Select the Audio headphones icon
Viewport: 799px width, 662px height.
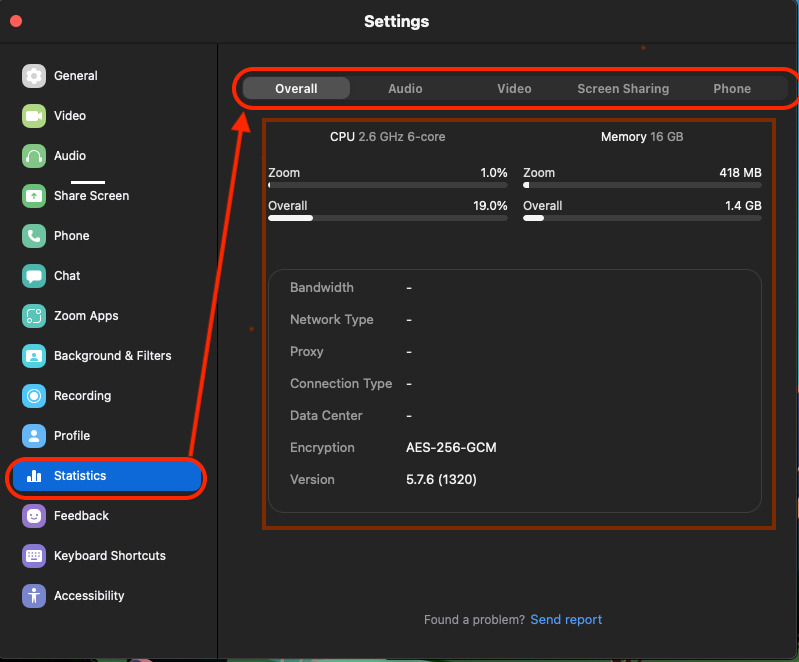[35, 156]
